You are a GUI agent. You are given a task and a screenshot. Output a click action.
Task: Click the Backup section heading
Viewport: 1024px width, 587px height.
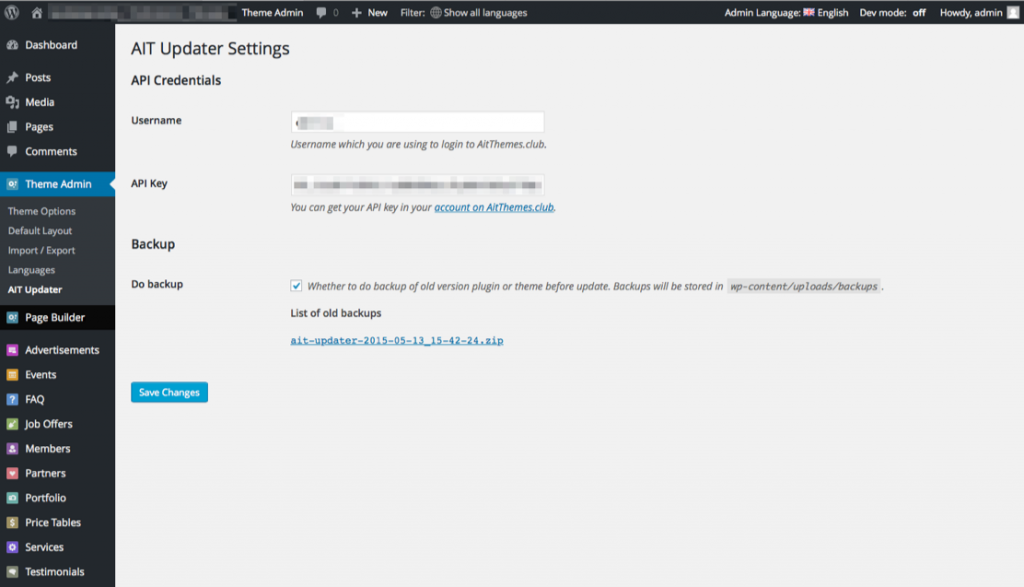click(x=153, y=244)
